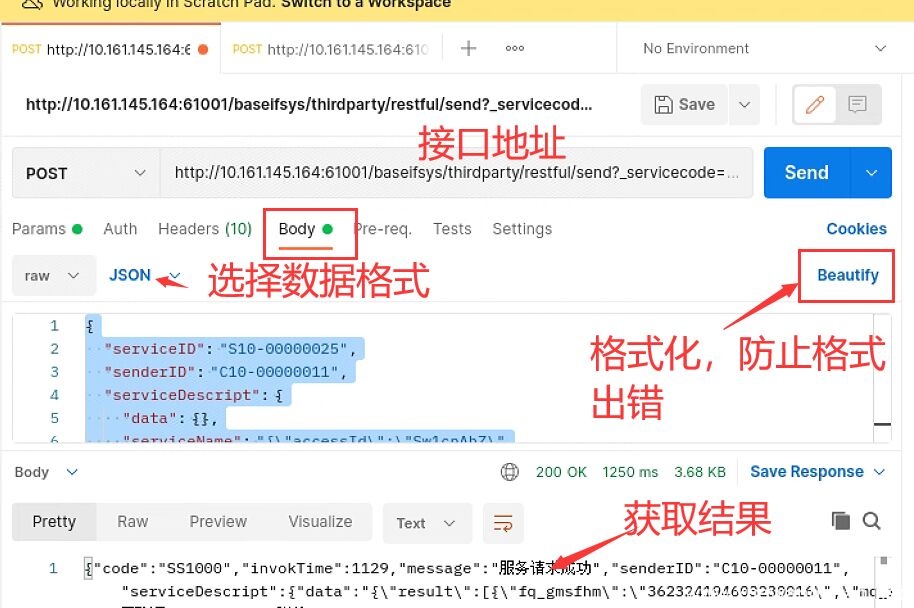Viewport: 914px width, 608px height.
Task: Expand the No Environment dropdown
Action: pos(764,48)
